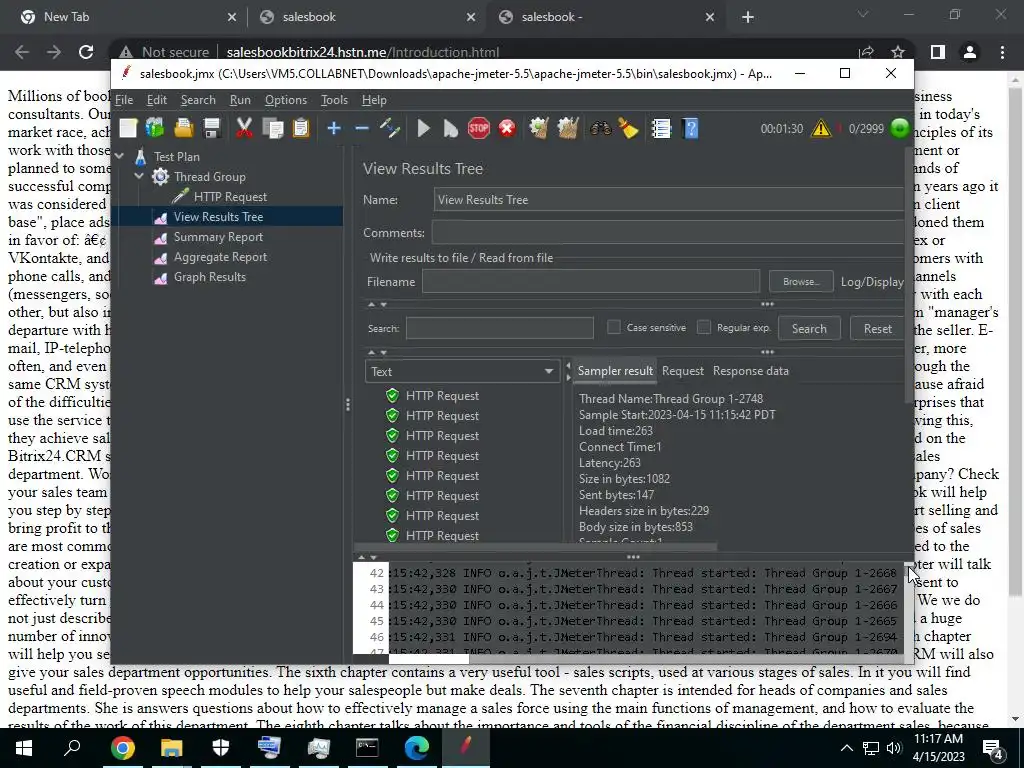
Task: Save the test plan via floppy icon
Action: tap(212, 128)
